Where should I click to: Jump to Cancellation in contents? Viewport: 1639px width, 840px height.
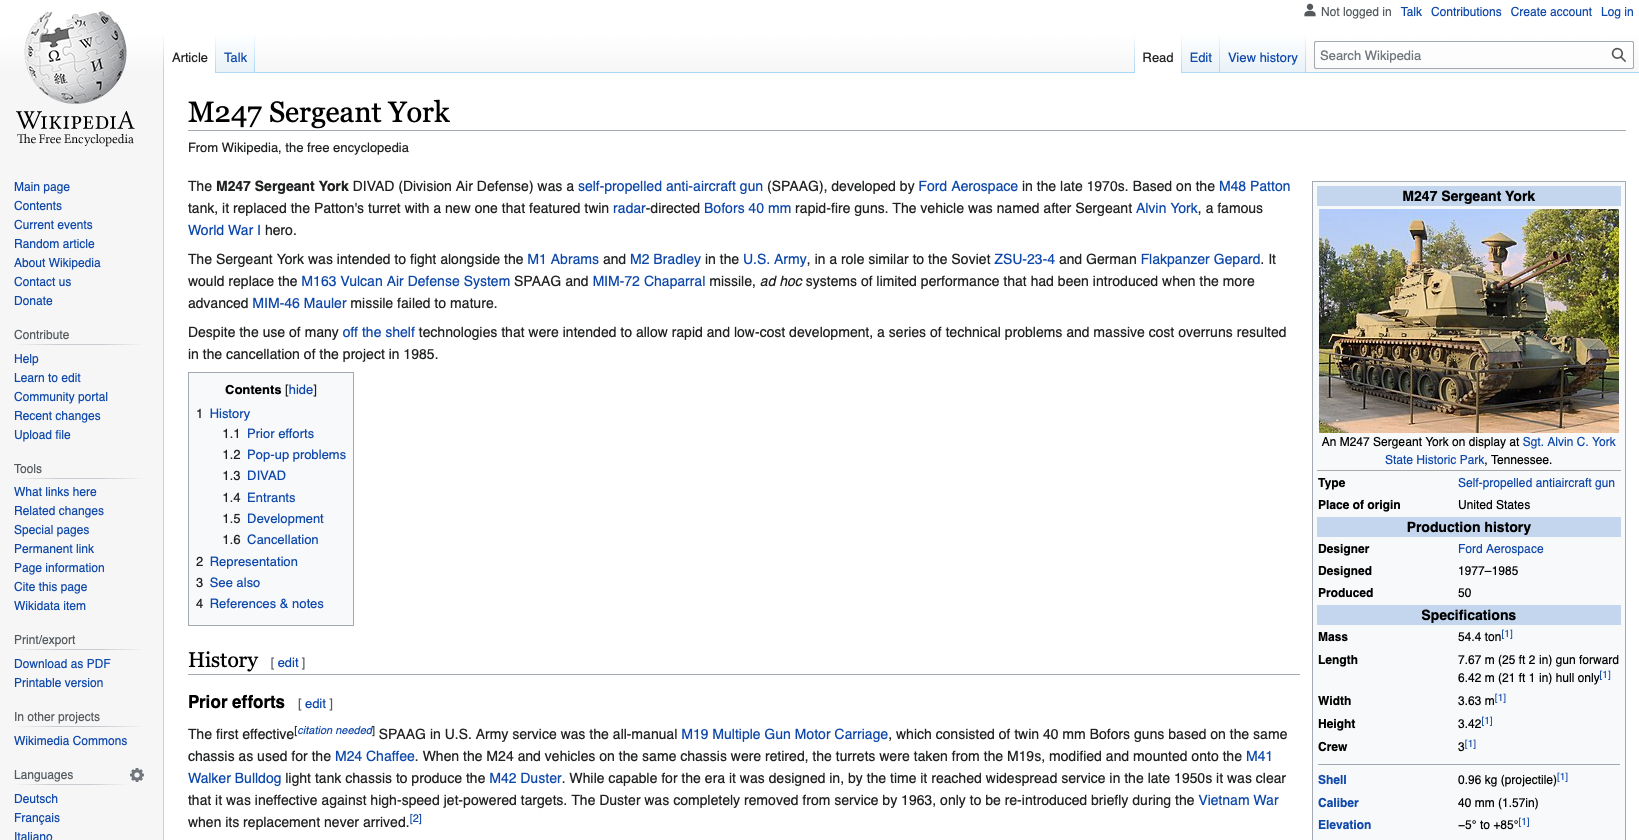(282, 540)
